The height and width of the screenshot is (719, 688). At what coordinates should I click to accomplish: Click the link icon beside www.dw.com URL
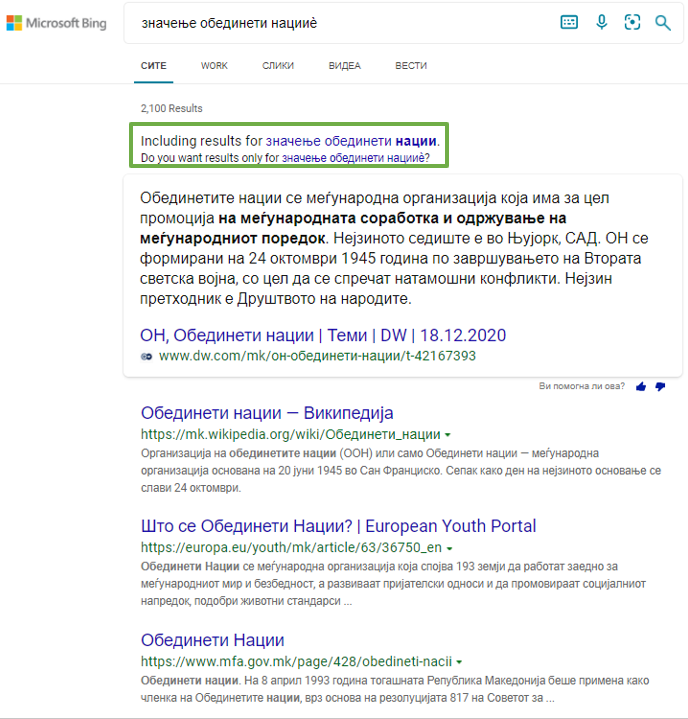click(147, 356)
